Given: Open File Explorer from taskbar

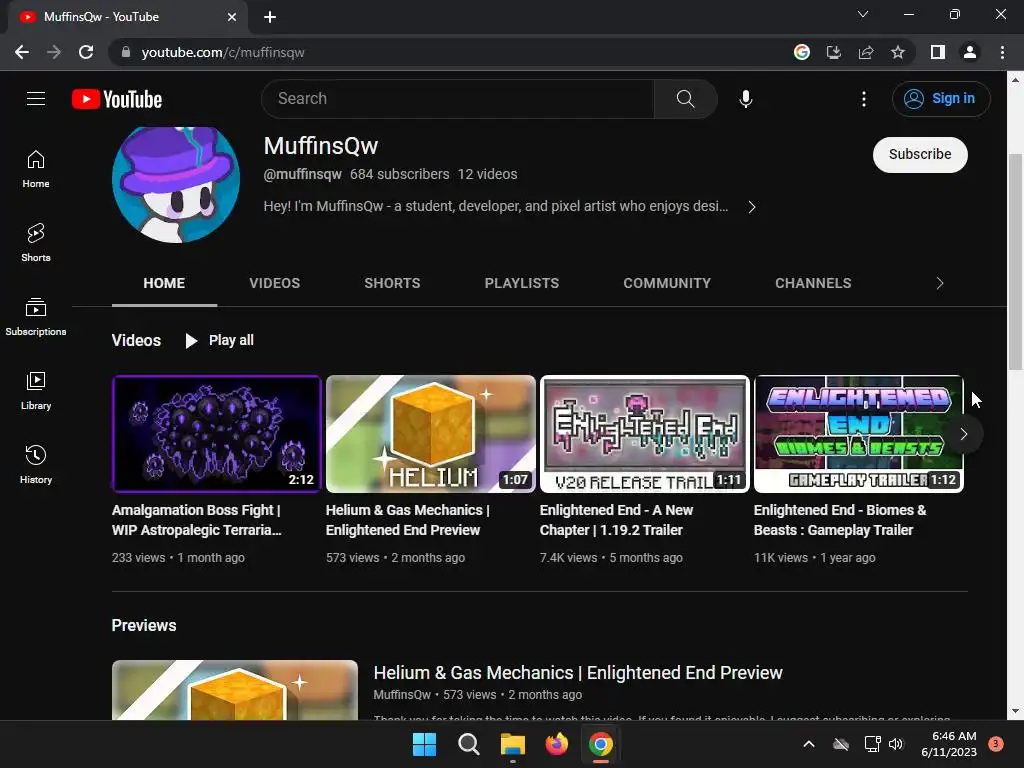Looking at the screenshot, I should tap(513, 744).
